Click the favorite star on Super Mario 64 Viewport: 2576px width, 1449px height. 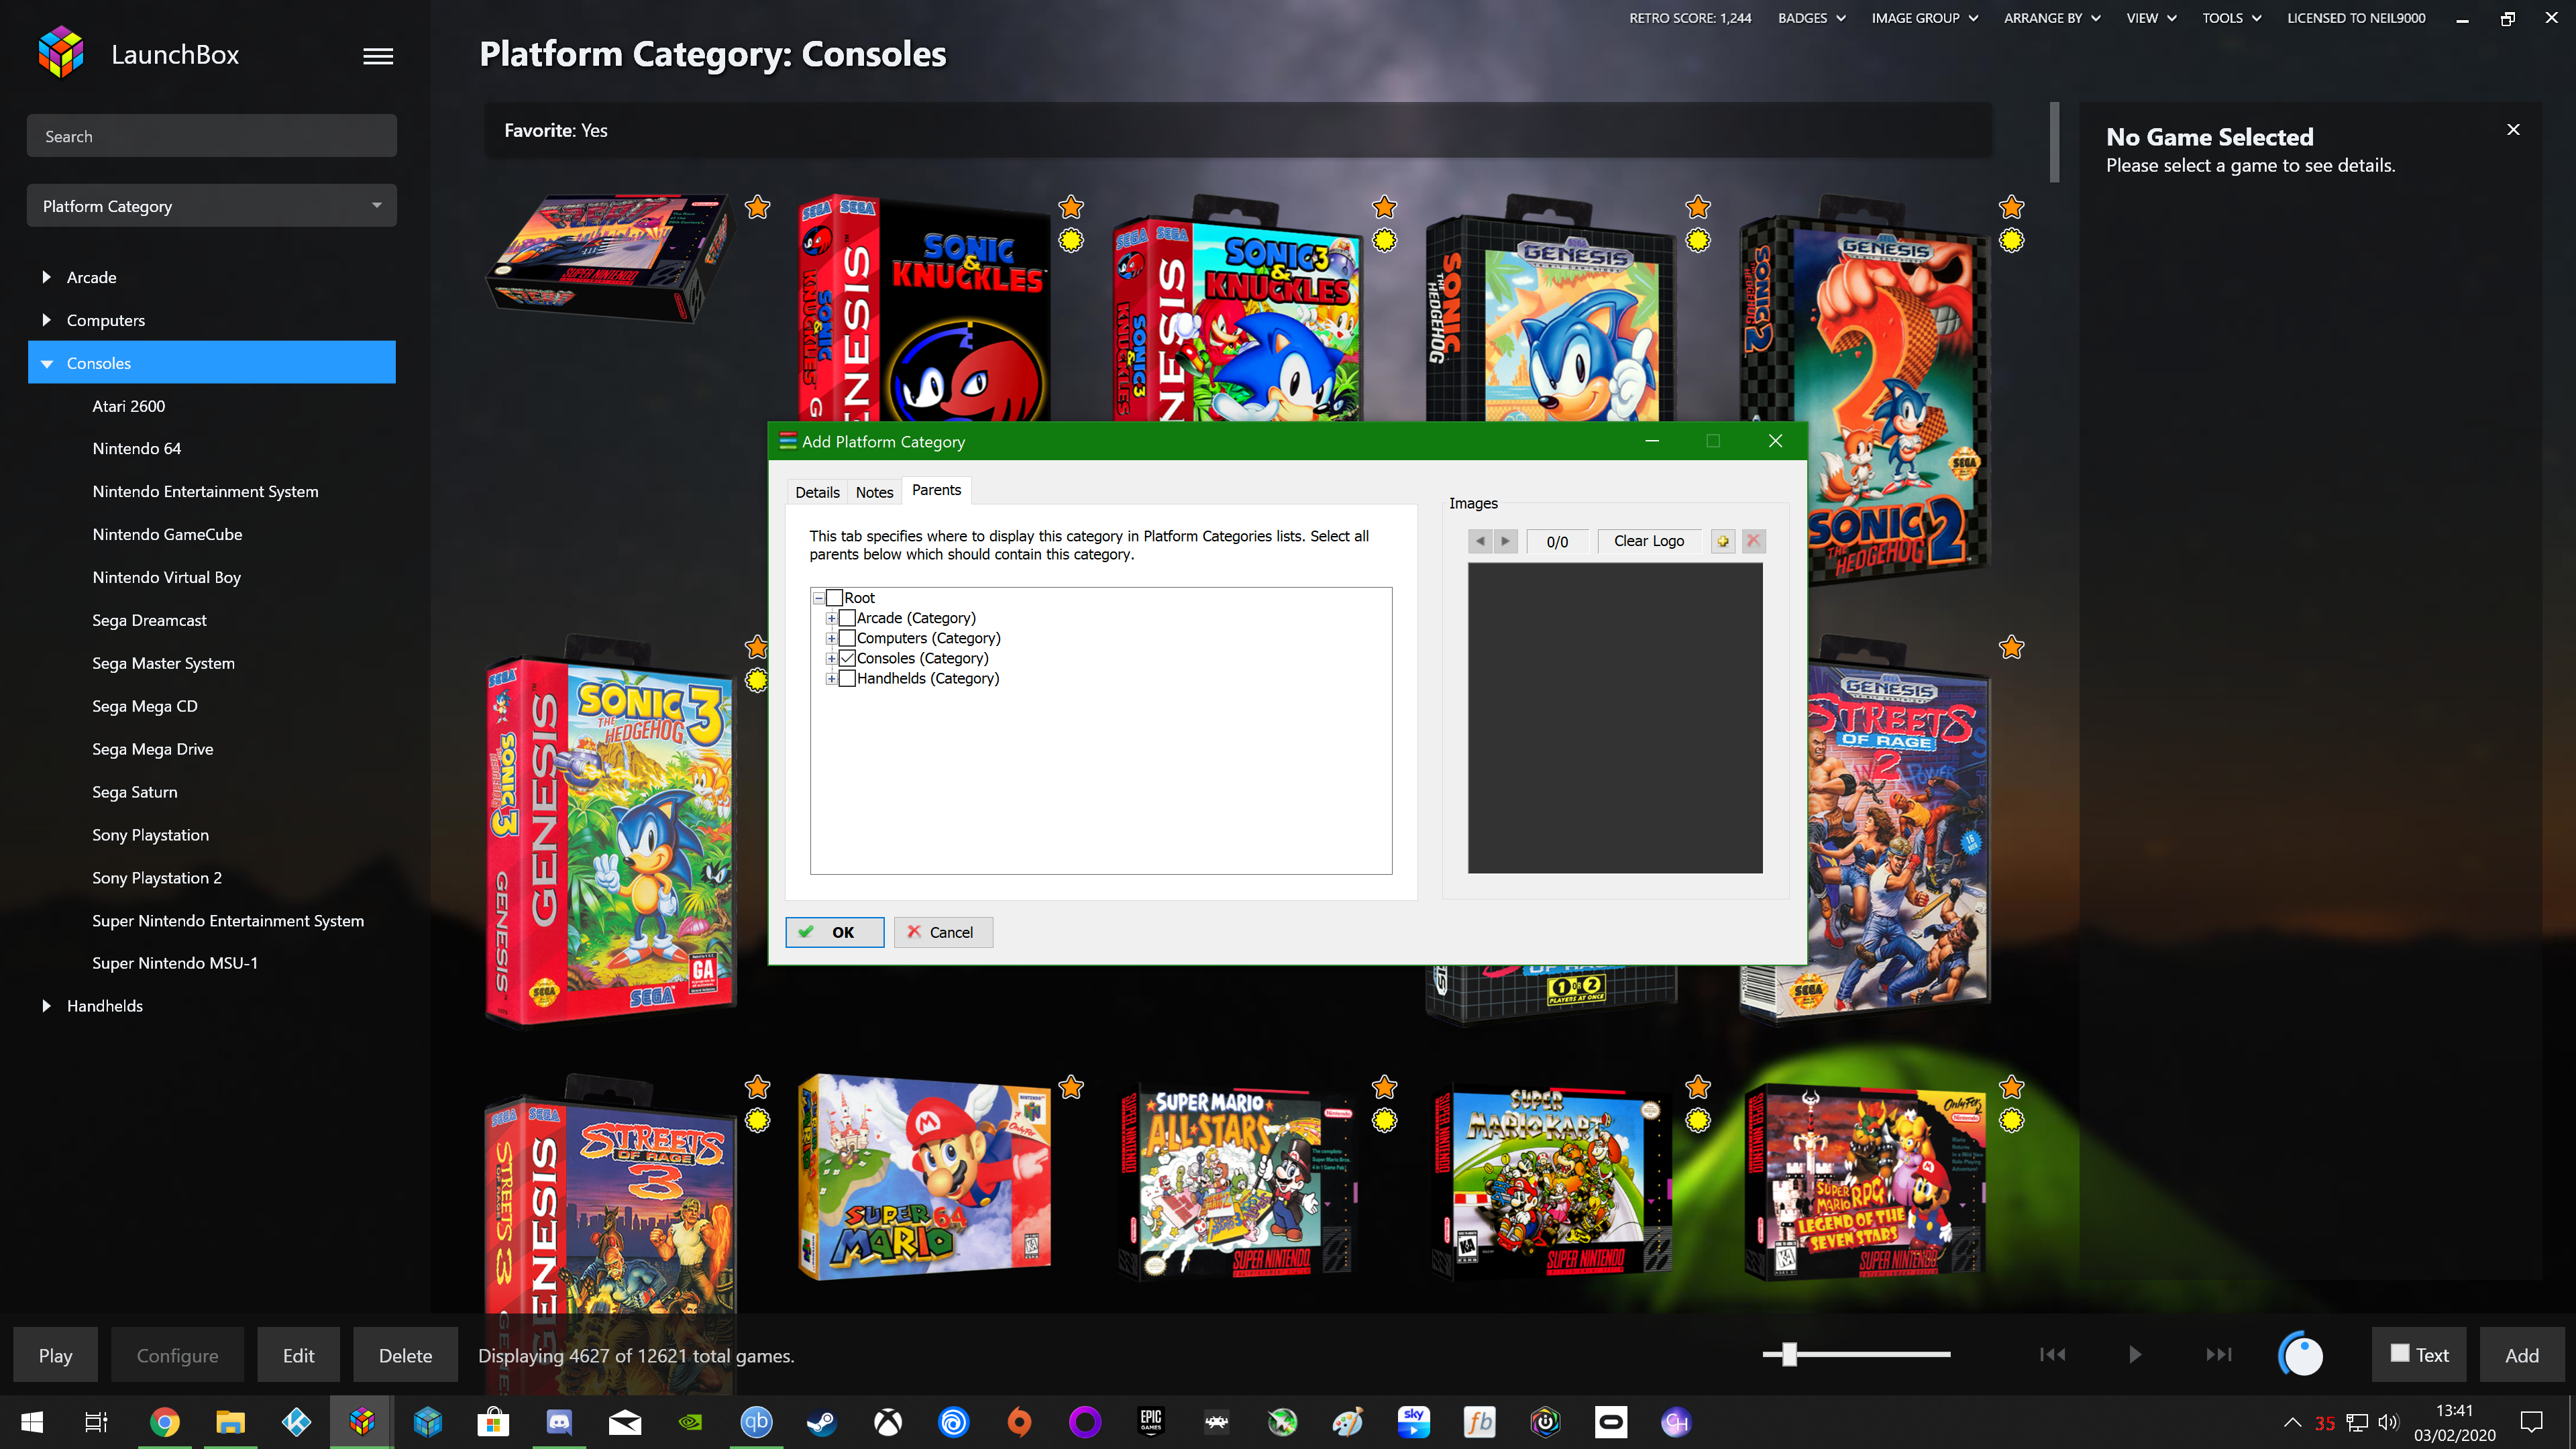[x=1071, y=1087]
